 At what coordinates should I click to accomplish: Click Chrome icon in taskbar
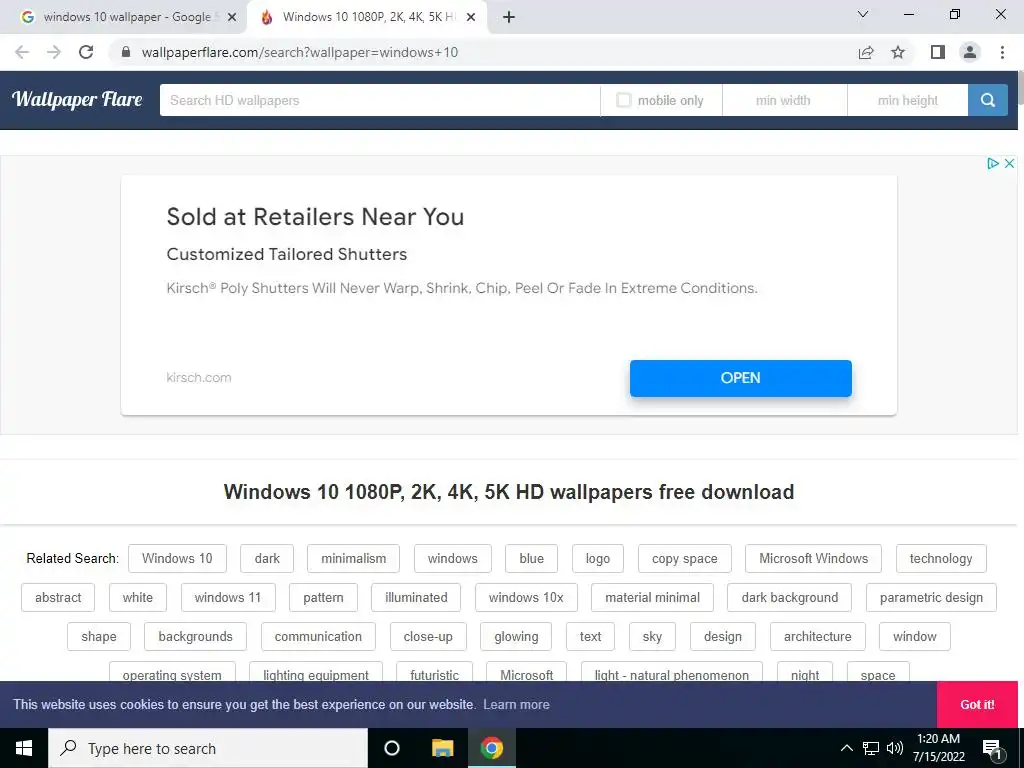pyautogui.click(x=492, y=748)
